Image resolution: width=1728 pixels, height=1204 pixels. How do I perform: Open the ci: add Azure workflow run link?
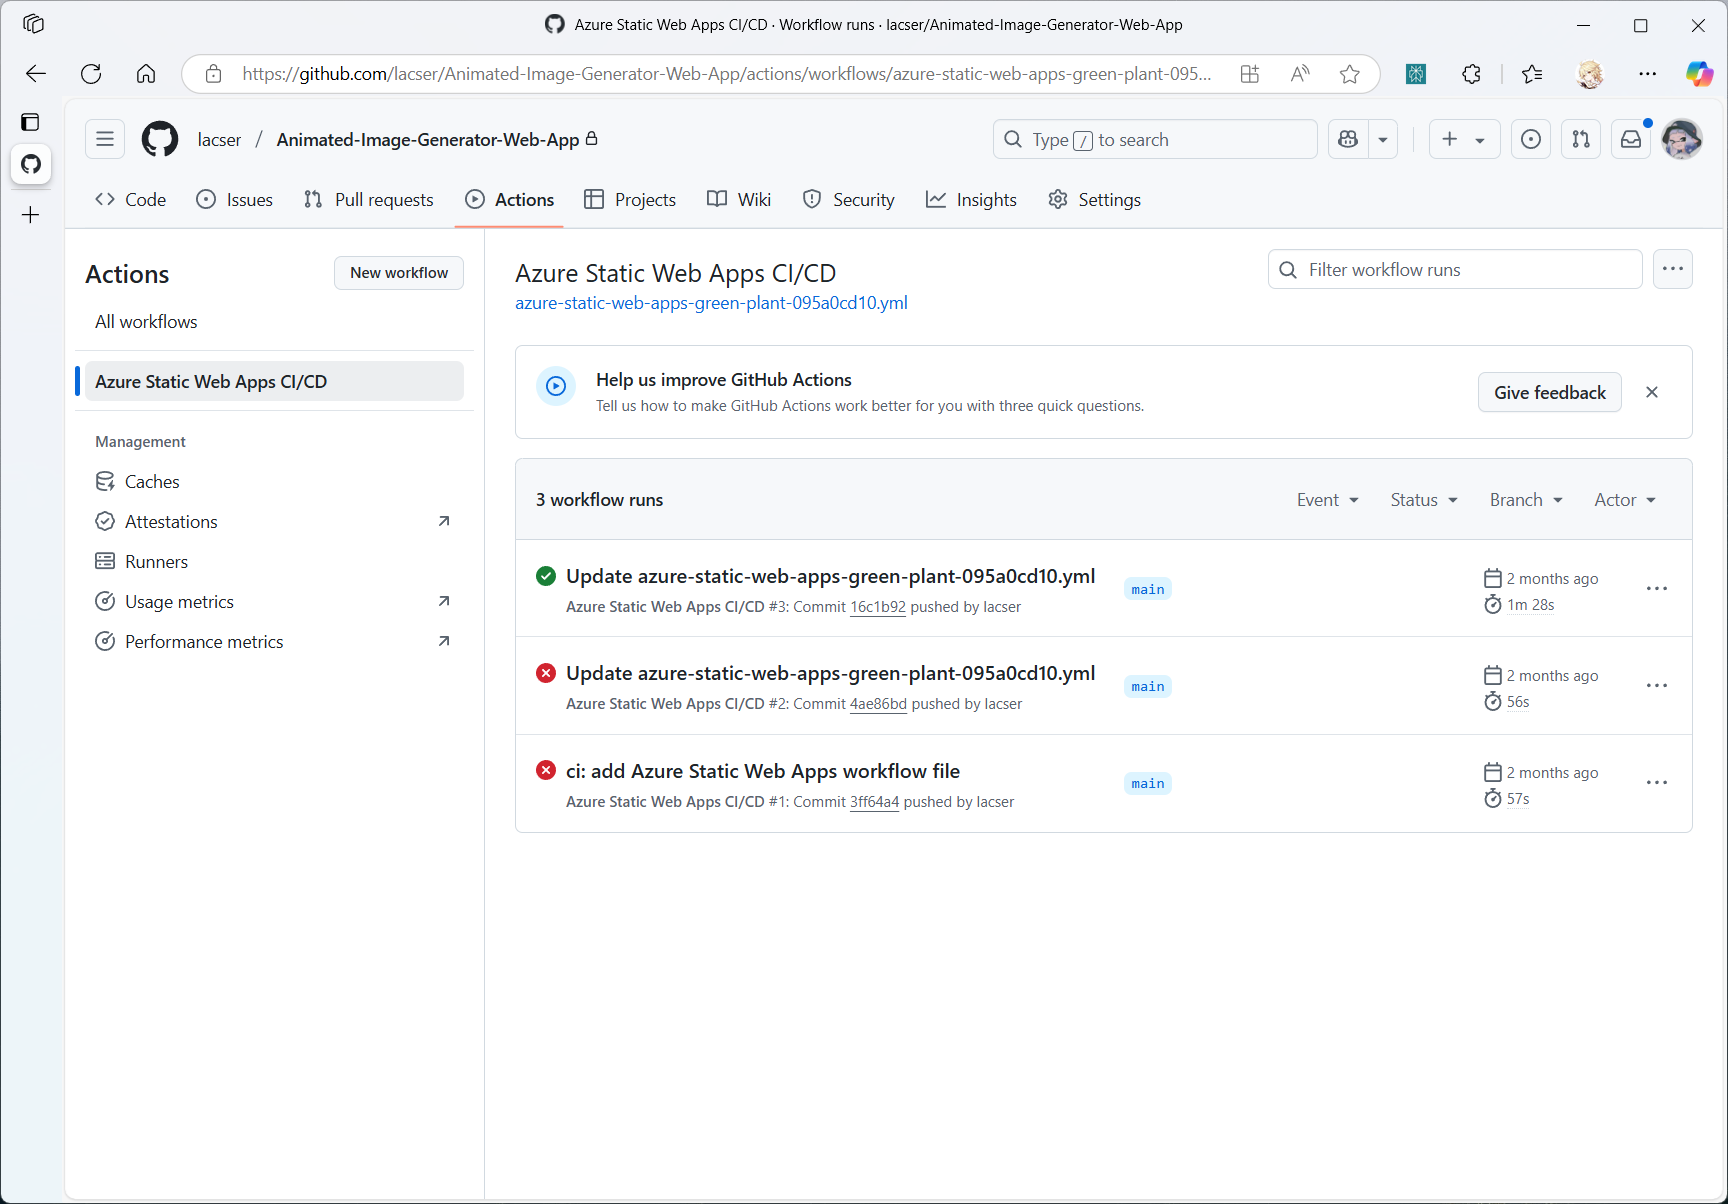point(763,771)
